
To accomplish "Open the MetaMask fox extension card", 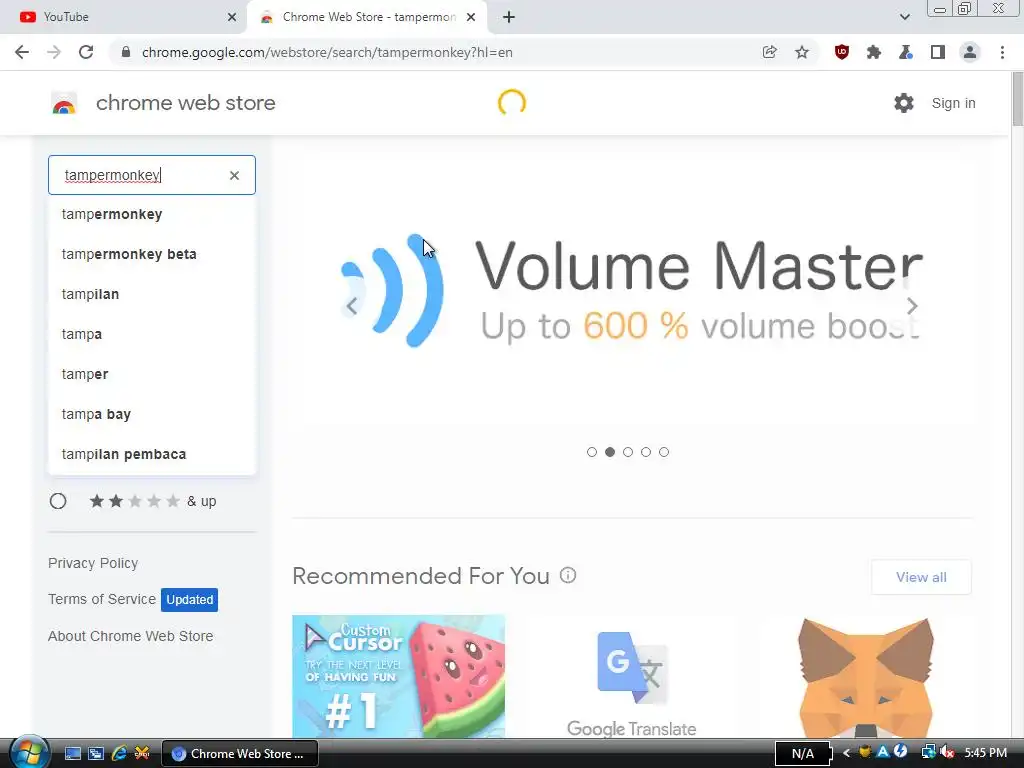I will tap(865, 677).
